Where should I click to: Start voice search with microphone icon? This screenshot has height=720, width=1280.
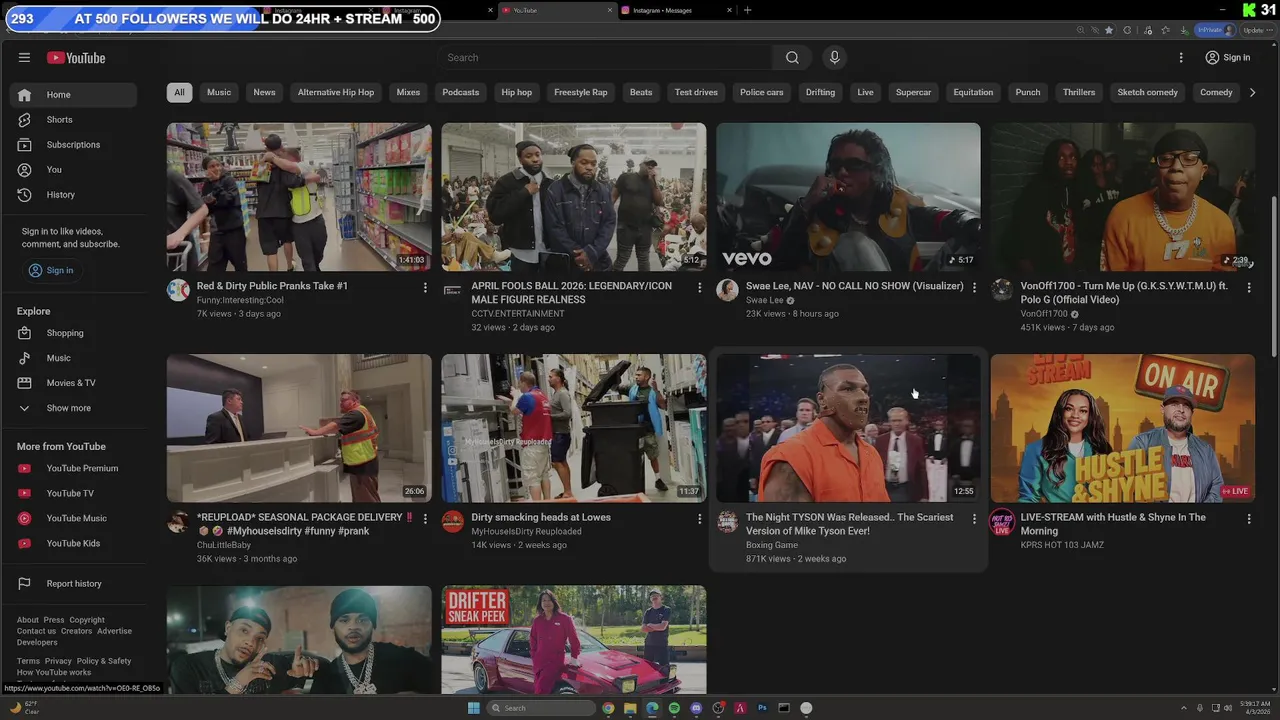(x=834, y=58)
